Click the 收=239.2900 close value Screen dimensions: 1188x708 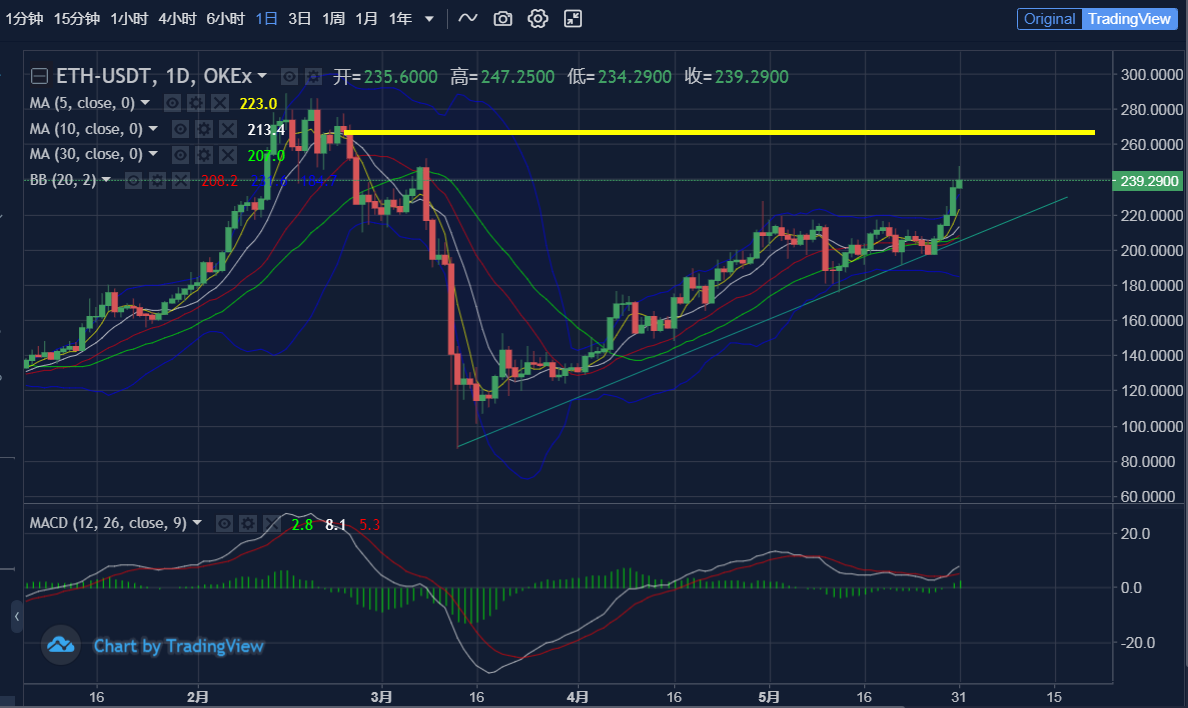(x=736, y=77)
